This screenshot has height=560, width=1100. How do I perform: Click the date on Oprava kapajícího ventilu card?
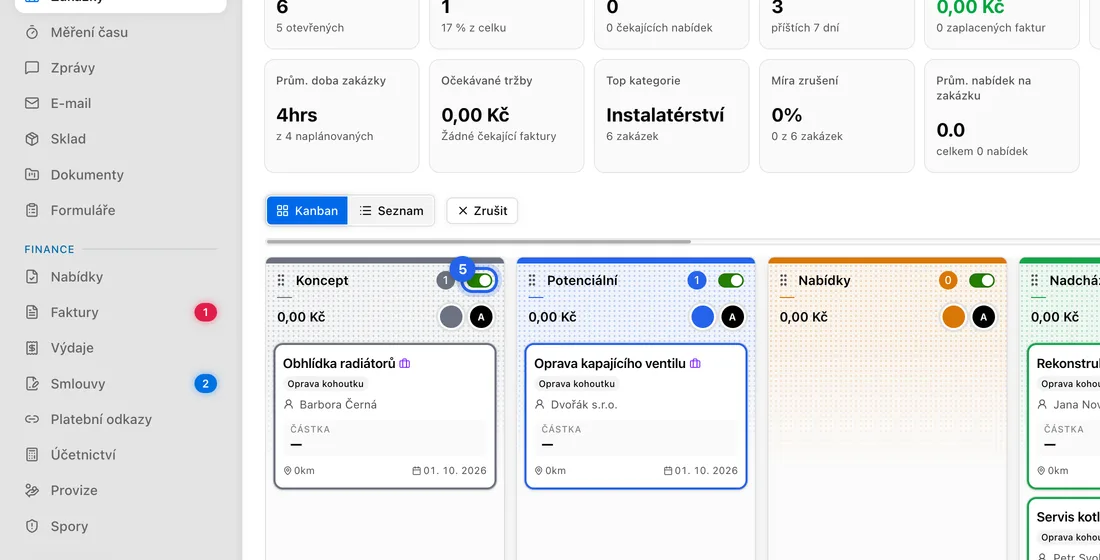[701, 470]
